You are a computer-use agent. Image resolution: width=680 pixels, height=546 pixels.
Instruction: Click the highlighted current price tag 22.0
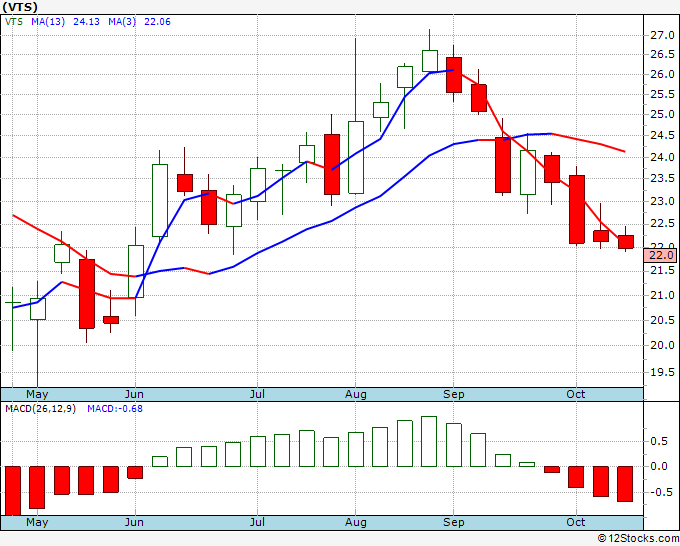coord(661,255)
